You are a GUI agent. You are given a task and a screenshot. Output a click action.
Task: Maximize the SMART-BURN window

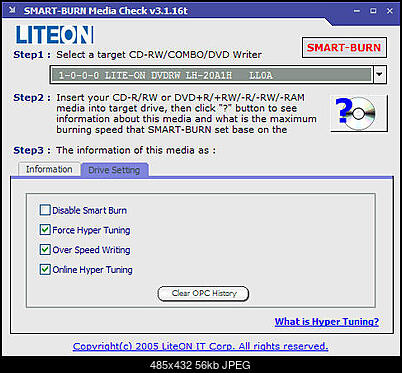pyautogui.click(x=373, y=11)
